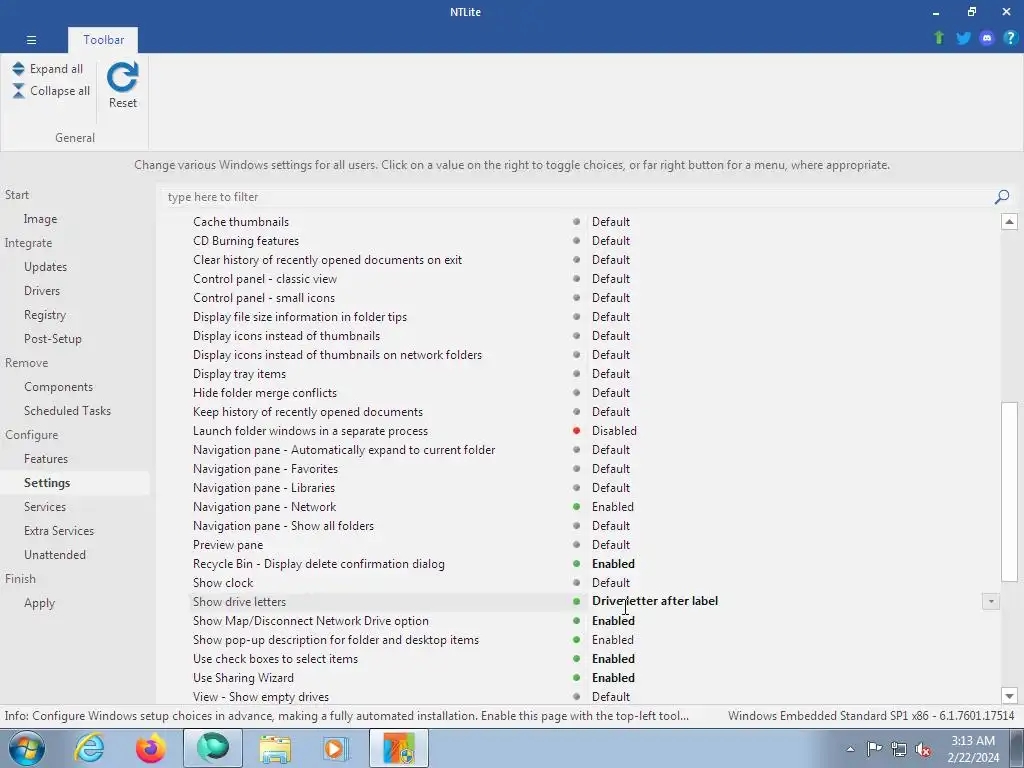Open dropdown arrow for Show drive letters
The image size is (1024, 768).
(990, 601)
